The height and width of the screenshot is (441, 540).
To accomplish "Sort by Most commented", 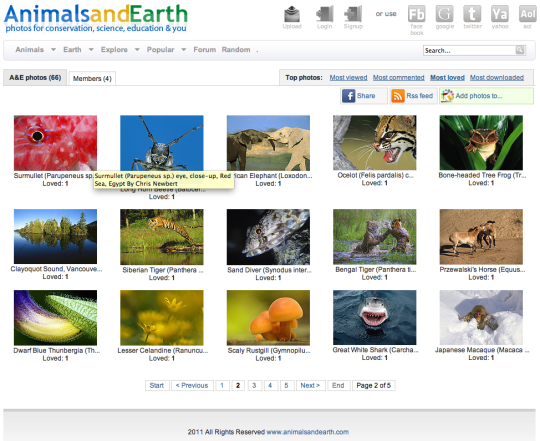I will pos(398,77).
